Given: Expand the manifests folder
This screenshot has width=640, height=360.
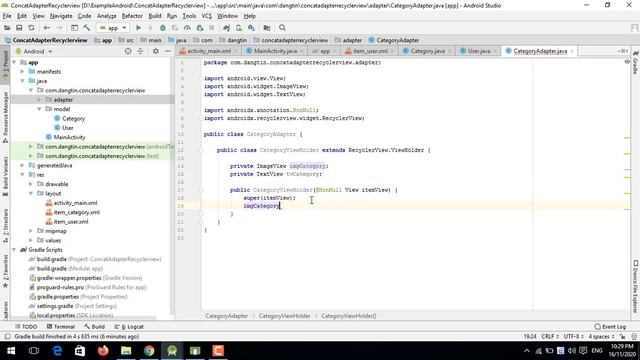Looking at the screenshot, I should click(x=22, y=71).
